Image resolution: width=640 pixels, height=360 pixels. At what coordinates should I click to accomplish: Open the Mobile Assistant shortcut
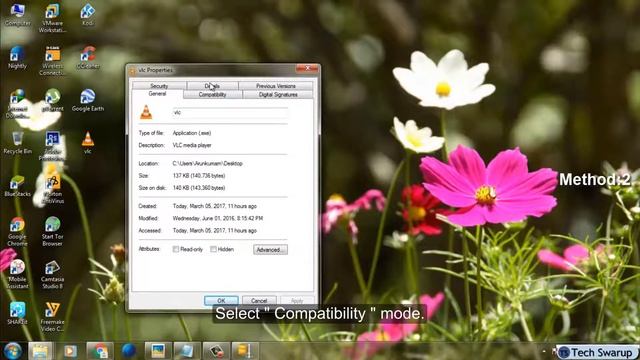point(17,274)
